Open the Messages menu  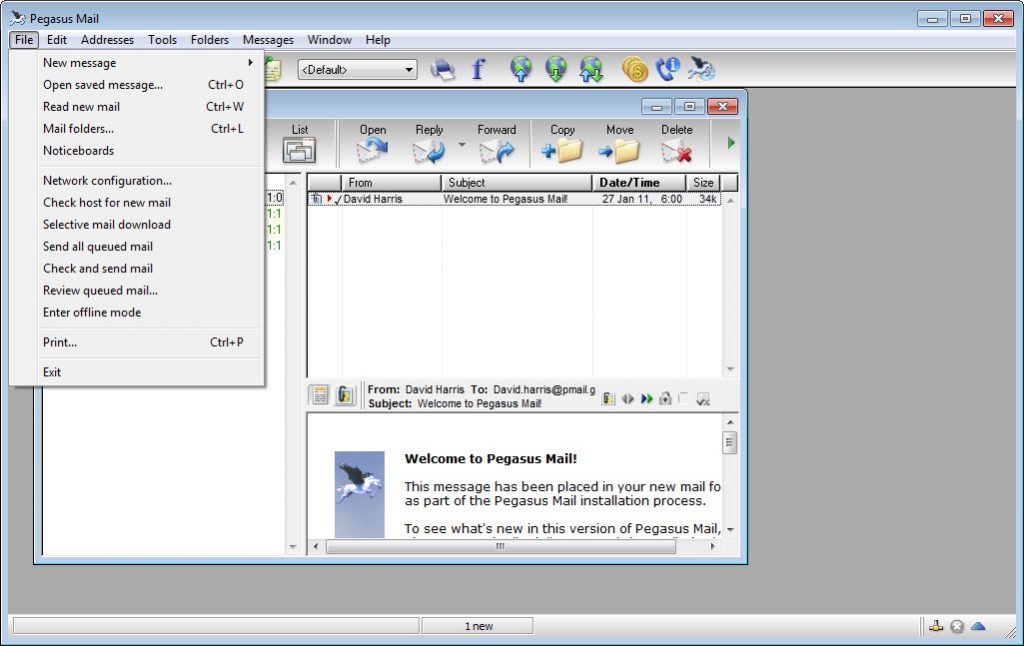click(x=268, y=40)
